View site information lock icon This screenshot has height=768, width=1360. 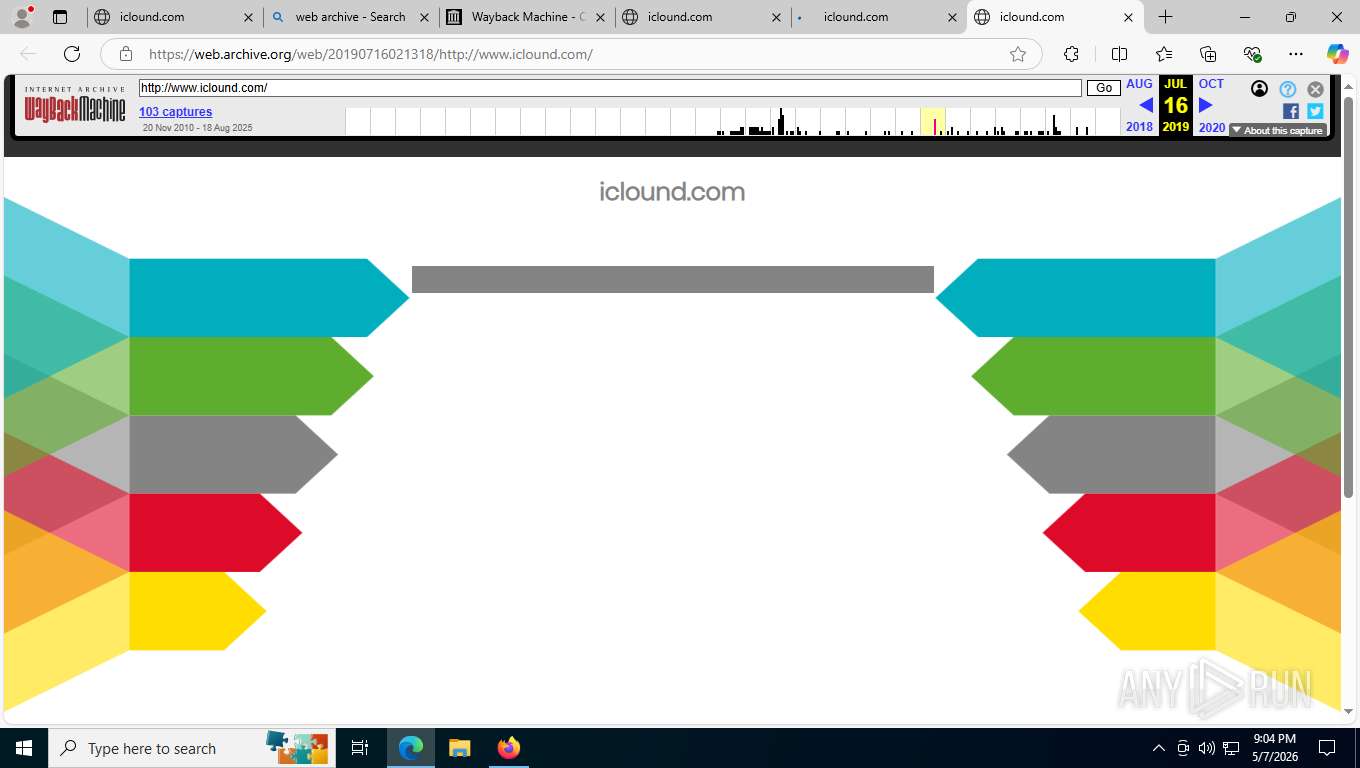(125, 54)
